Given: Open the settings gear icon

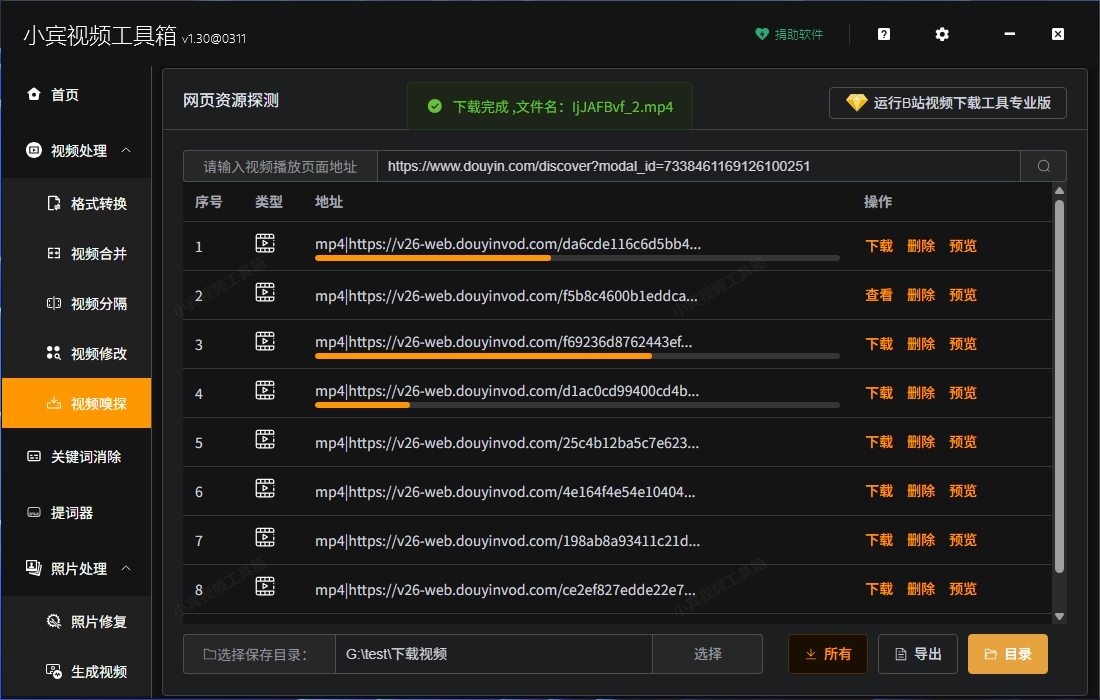Looking at the screenshot, I should click(941, 33).
